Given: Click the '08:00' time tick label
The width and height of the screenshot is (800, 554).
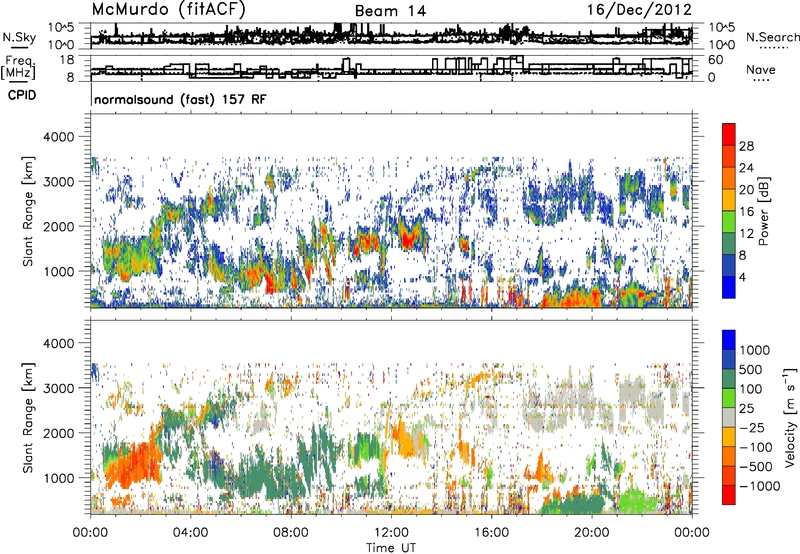Looking at the screenshot, I should point(291,533).
